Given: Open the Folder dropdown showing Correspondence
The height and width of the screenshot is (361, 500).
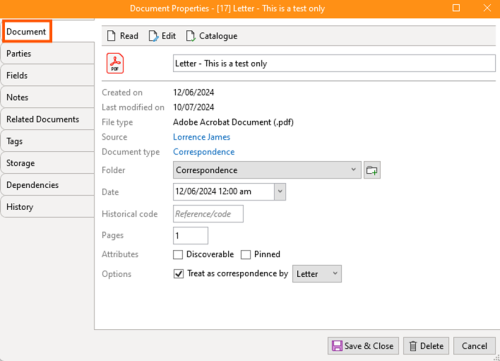Looking at the screenshot, I should point(267,170).
